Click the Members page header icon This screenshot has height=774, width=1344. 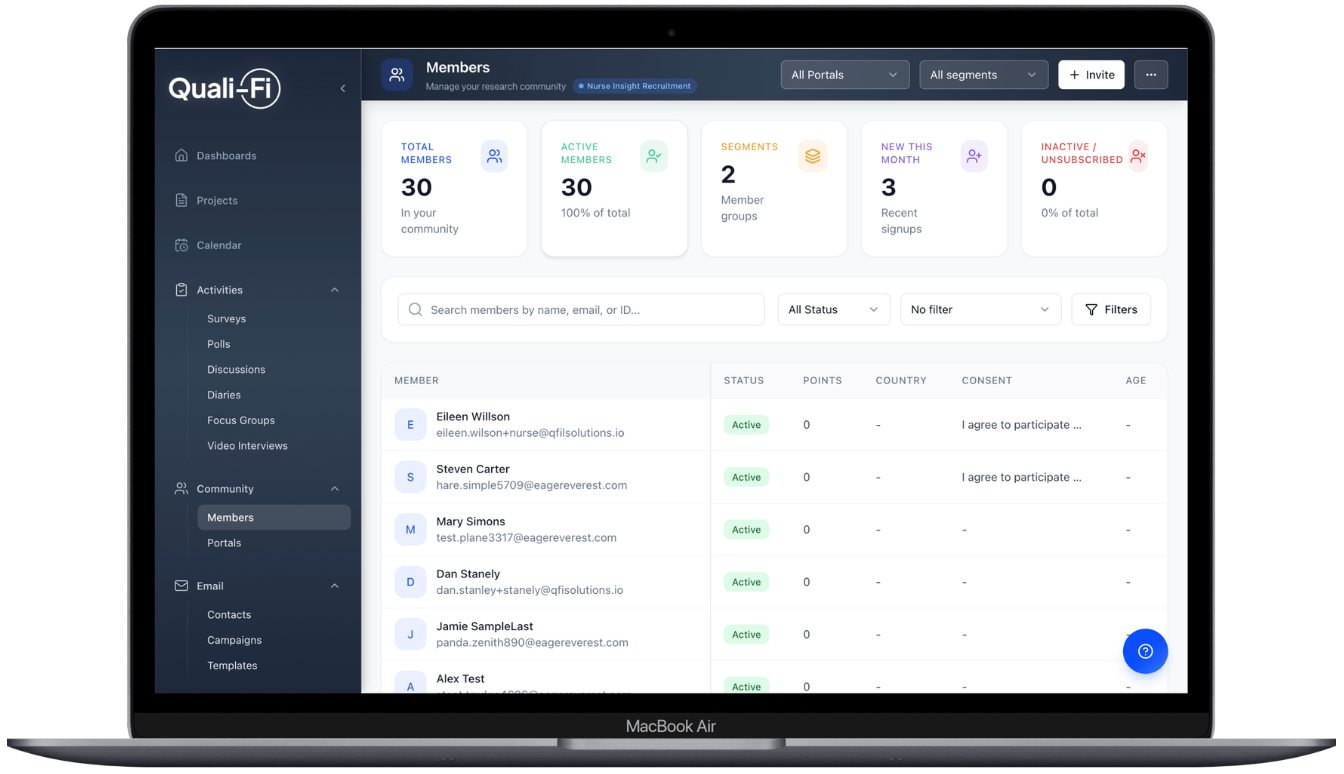(397, 75)
